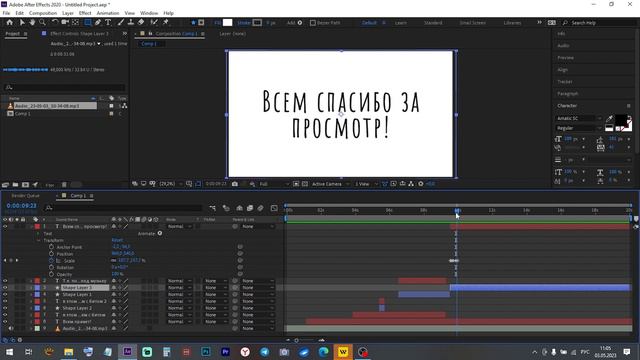The height and width of the screenshot is (360, 640).
Task: Click the Reset link in Transform
Action: [x=117, y=240]
